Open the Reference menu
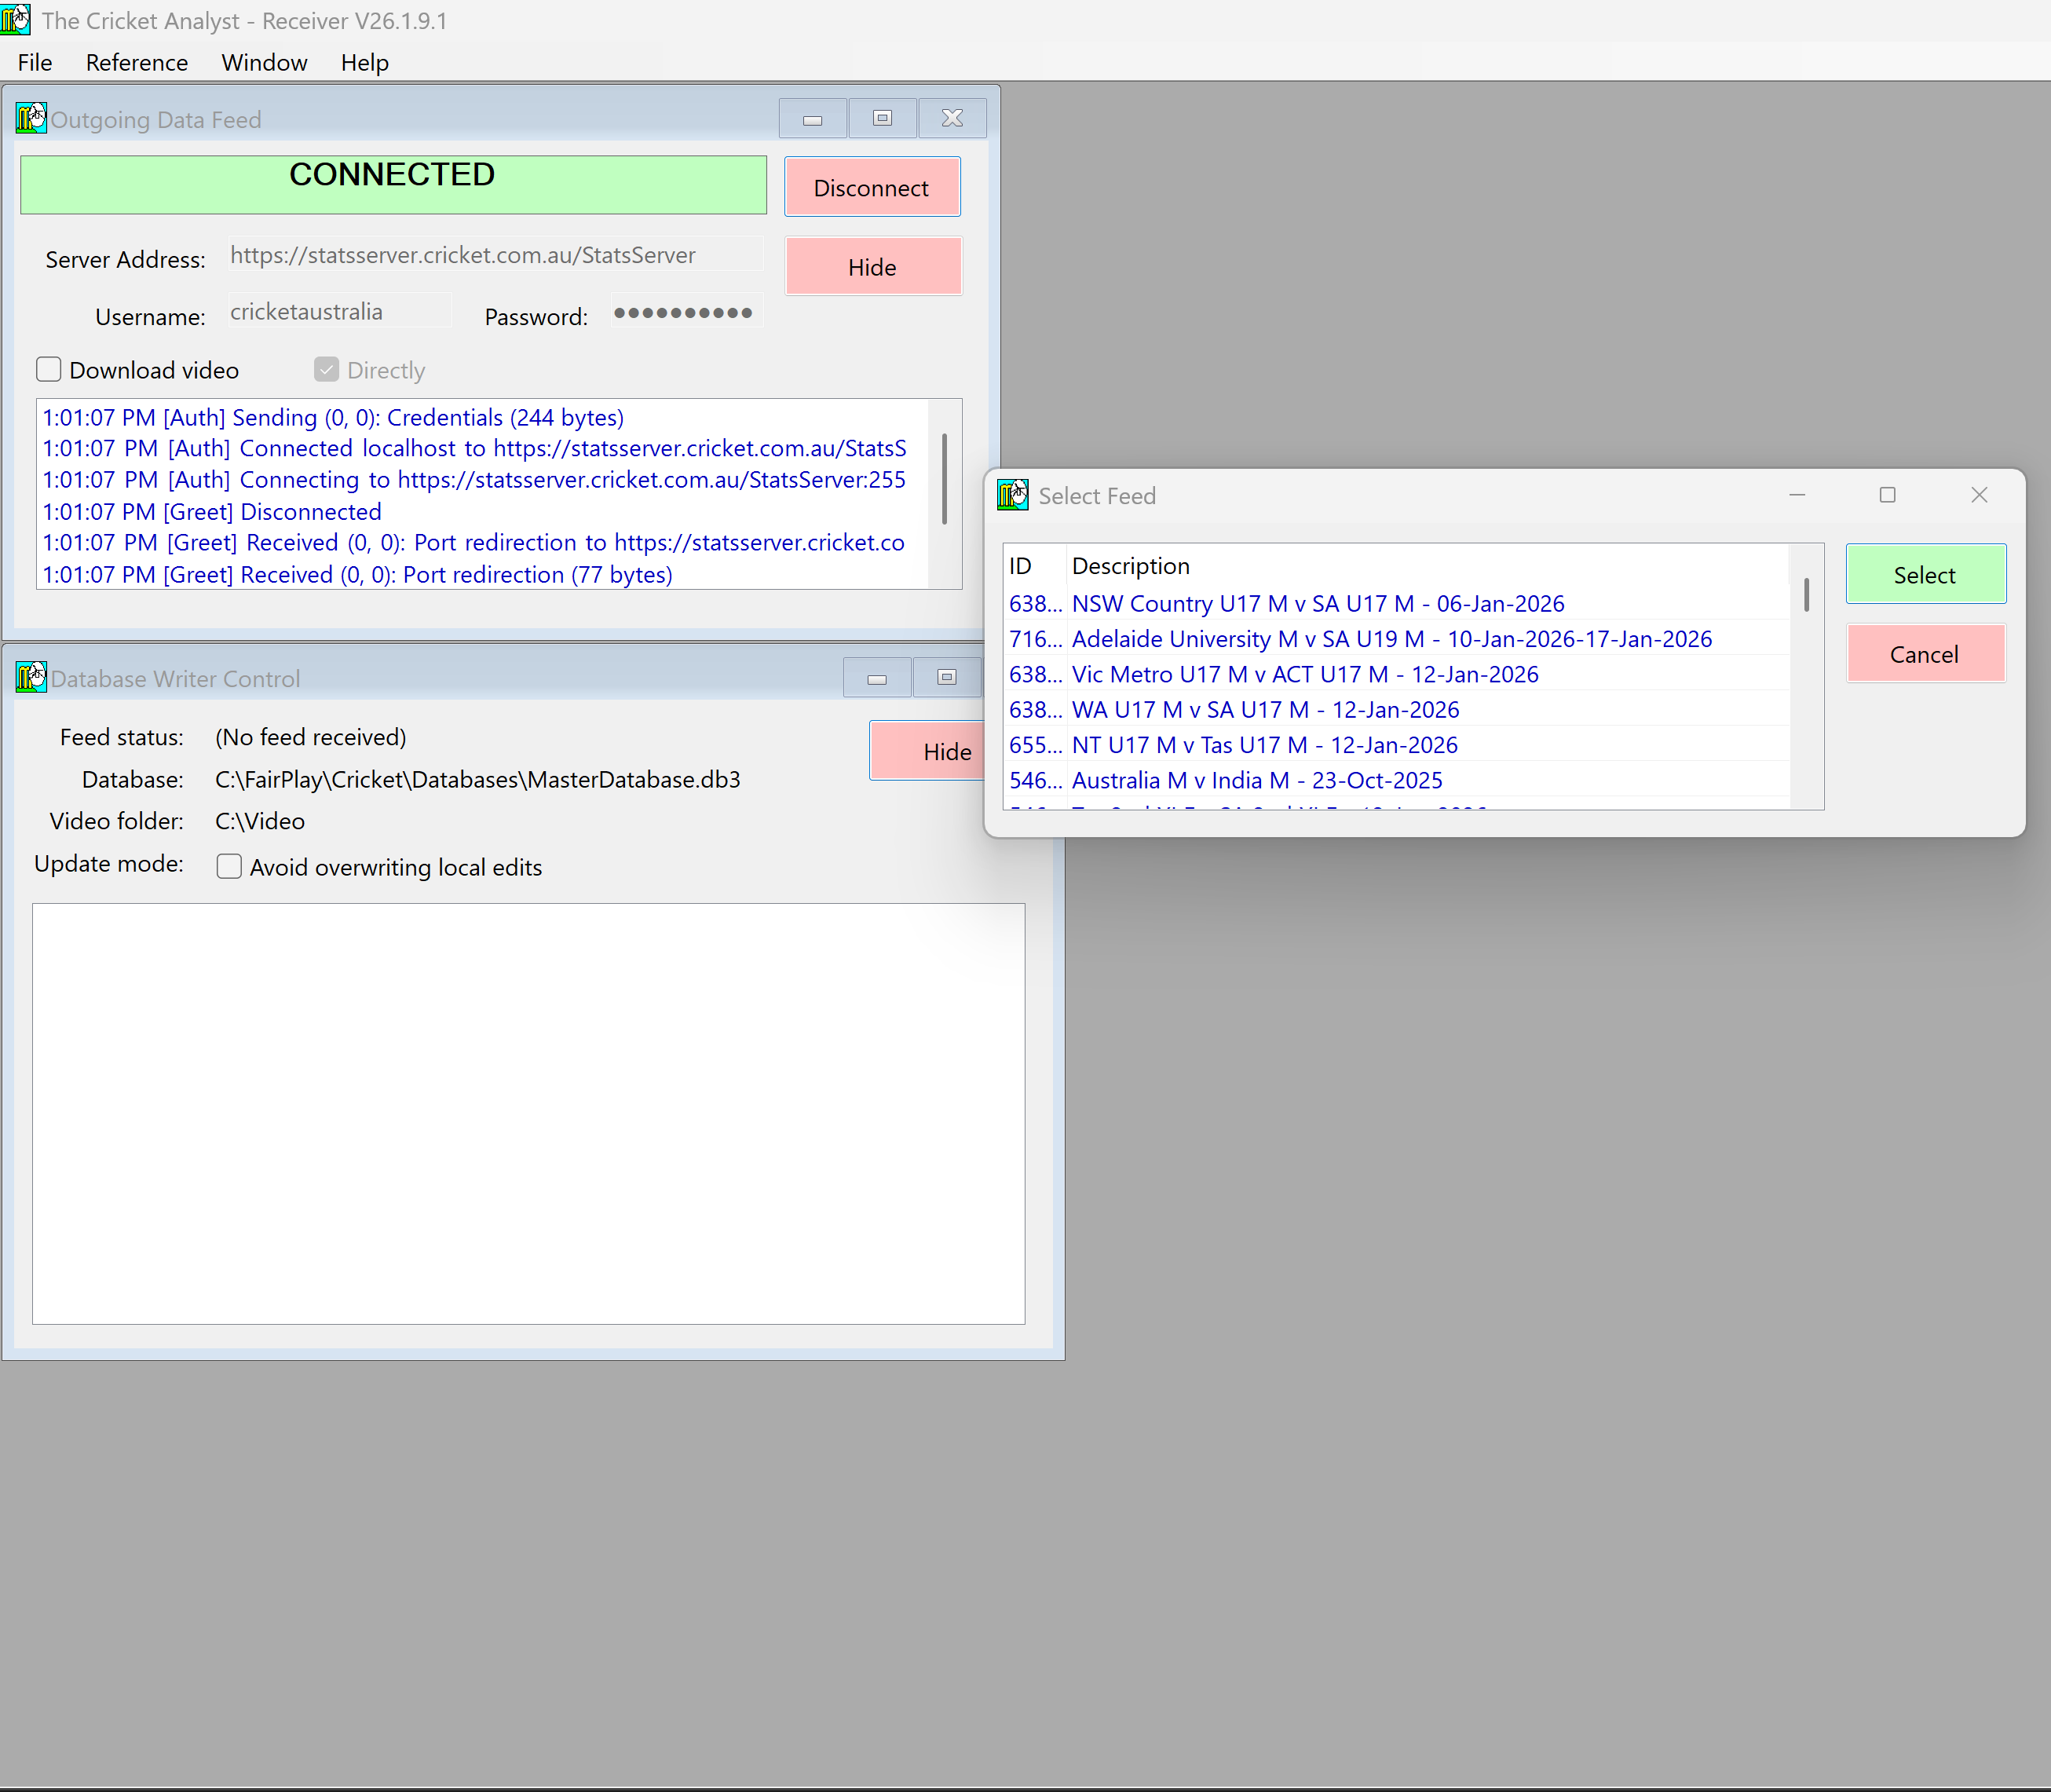This screenshot has width=2051, height=1792. click(137, 62)
